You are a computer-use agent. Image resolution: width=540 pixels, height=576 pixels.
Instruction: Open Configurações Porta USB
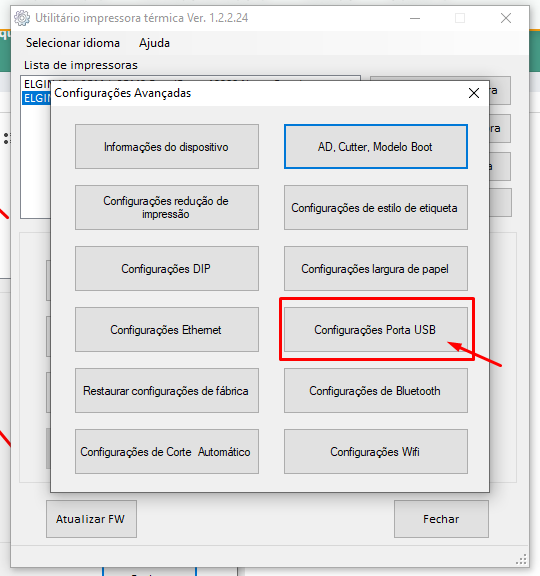coord(375,330)
